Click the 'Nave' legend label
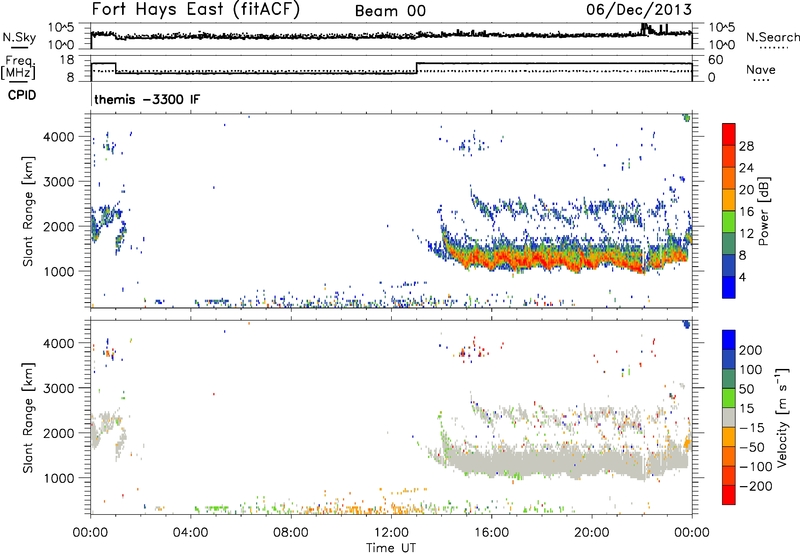Image resolution: width=800 pixels, height=554 pixels. pyautogui.click(x=761, y=69)
